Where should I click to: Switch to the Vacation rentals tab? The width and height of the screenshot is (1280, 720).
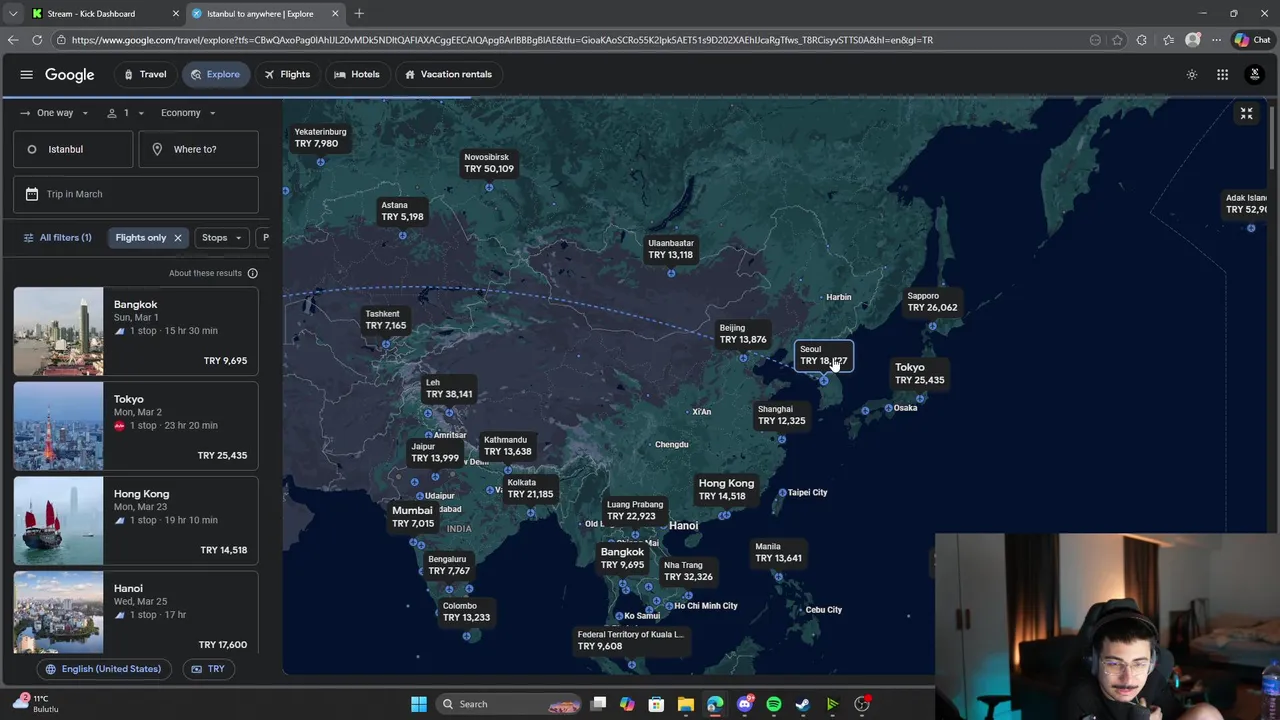(x=447, y=75)
